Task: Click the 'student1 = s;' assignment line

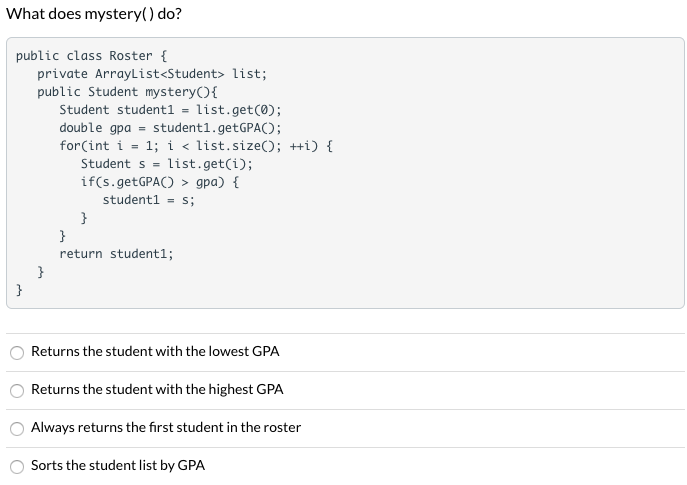Action: click(x=149, y=200)
